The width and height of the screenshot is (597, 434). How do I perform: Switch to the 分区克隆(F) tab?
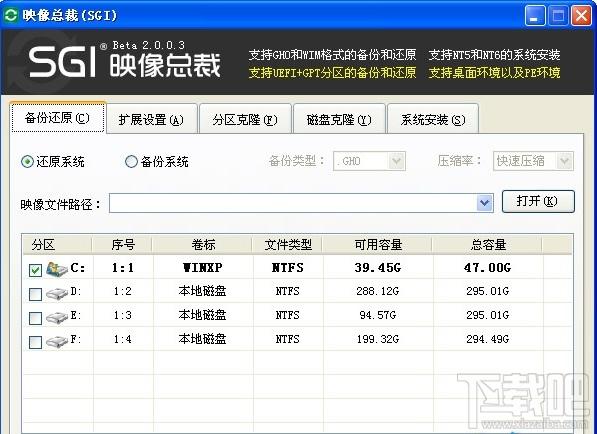pos(245,120)
